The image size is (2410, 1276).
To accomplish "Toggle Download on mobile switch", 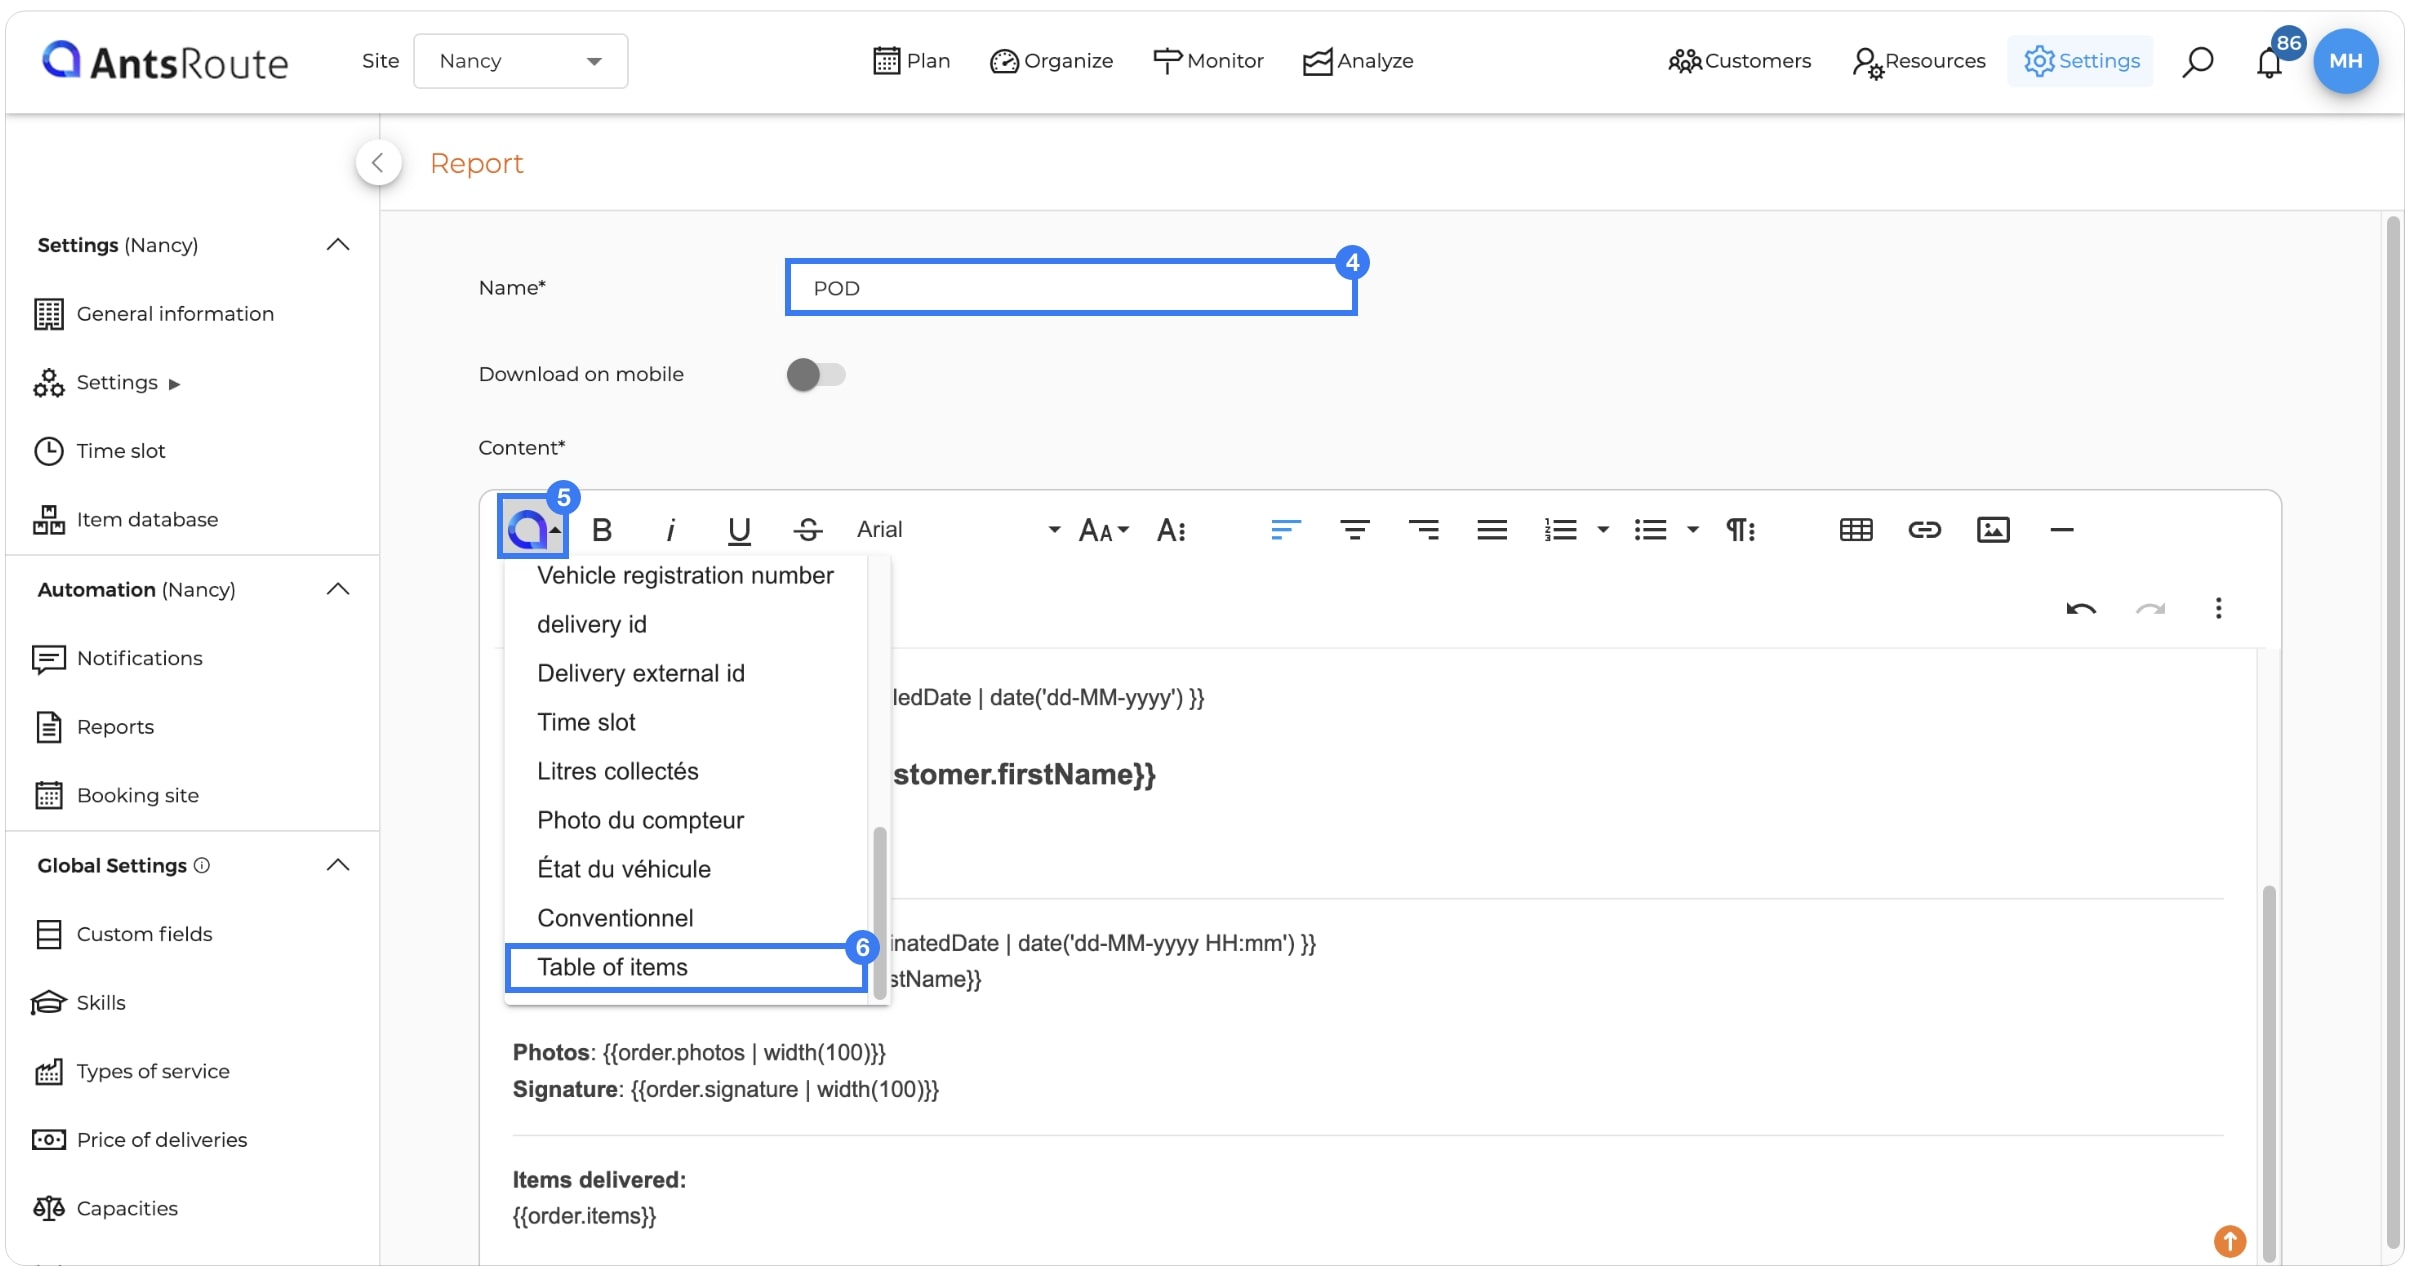I will tap(816, 375).
